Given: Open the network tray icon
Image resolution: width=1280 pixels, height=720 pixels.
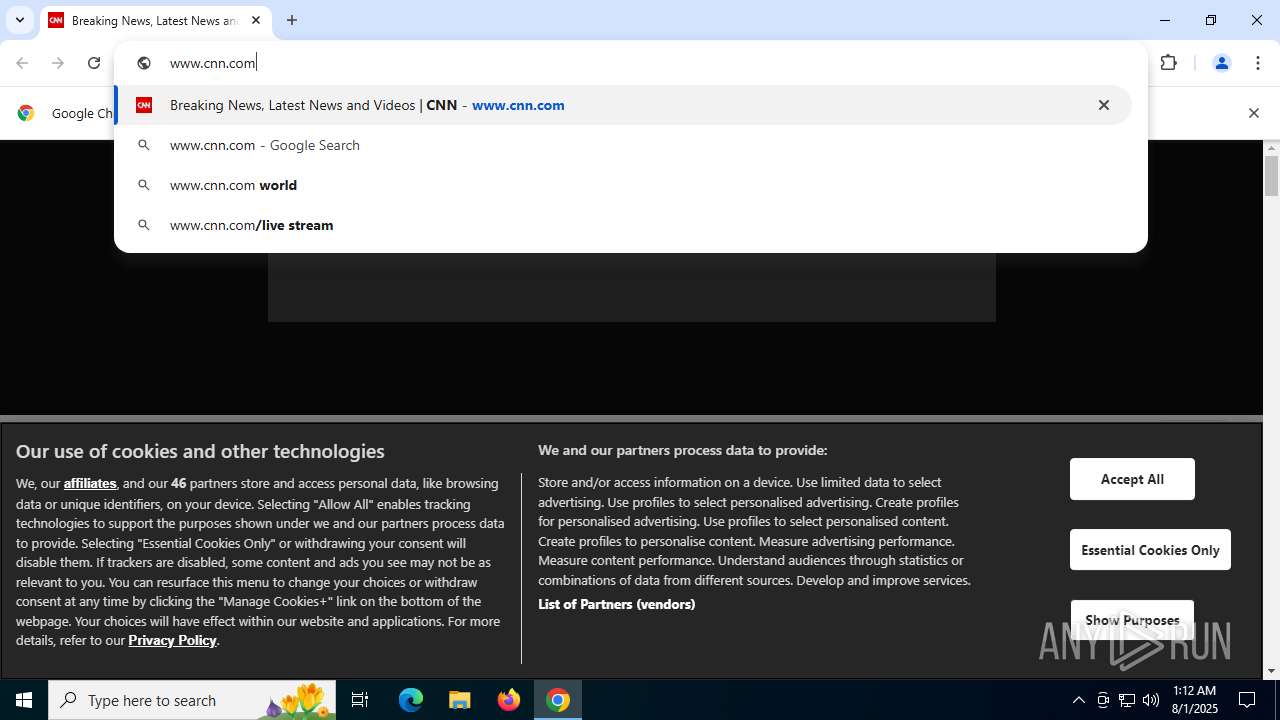Looking at the screenshot, I should coord(1127,700).
